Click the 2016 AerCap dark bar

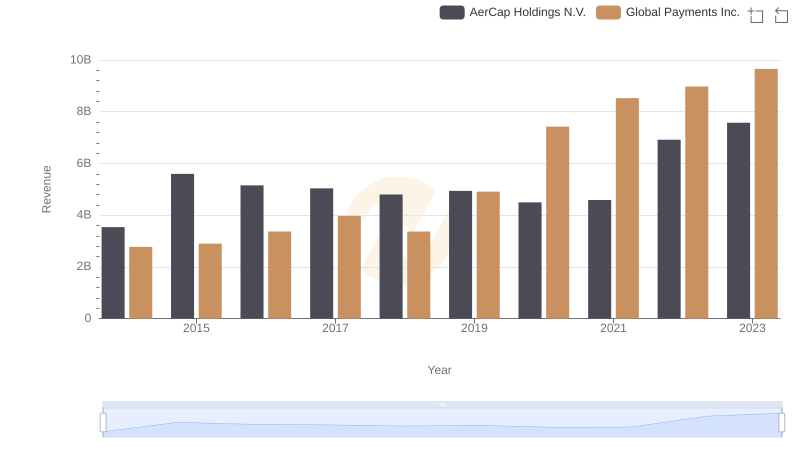pyautogui.click(x=252, y=252)
